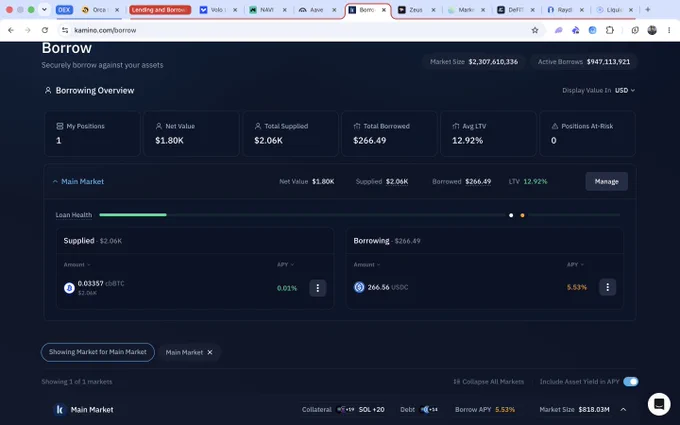Bookmark this page with the star icon
The image size is (680, 425).
tap(535, 30)
